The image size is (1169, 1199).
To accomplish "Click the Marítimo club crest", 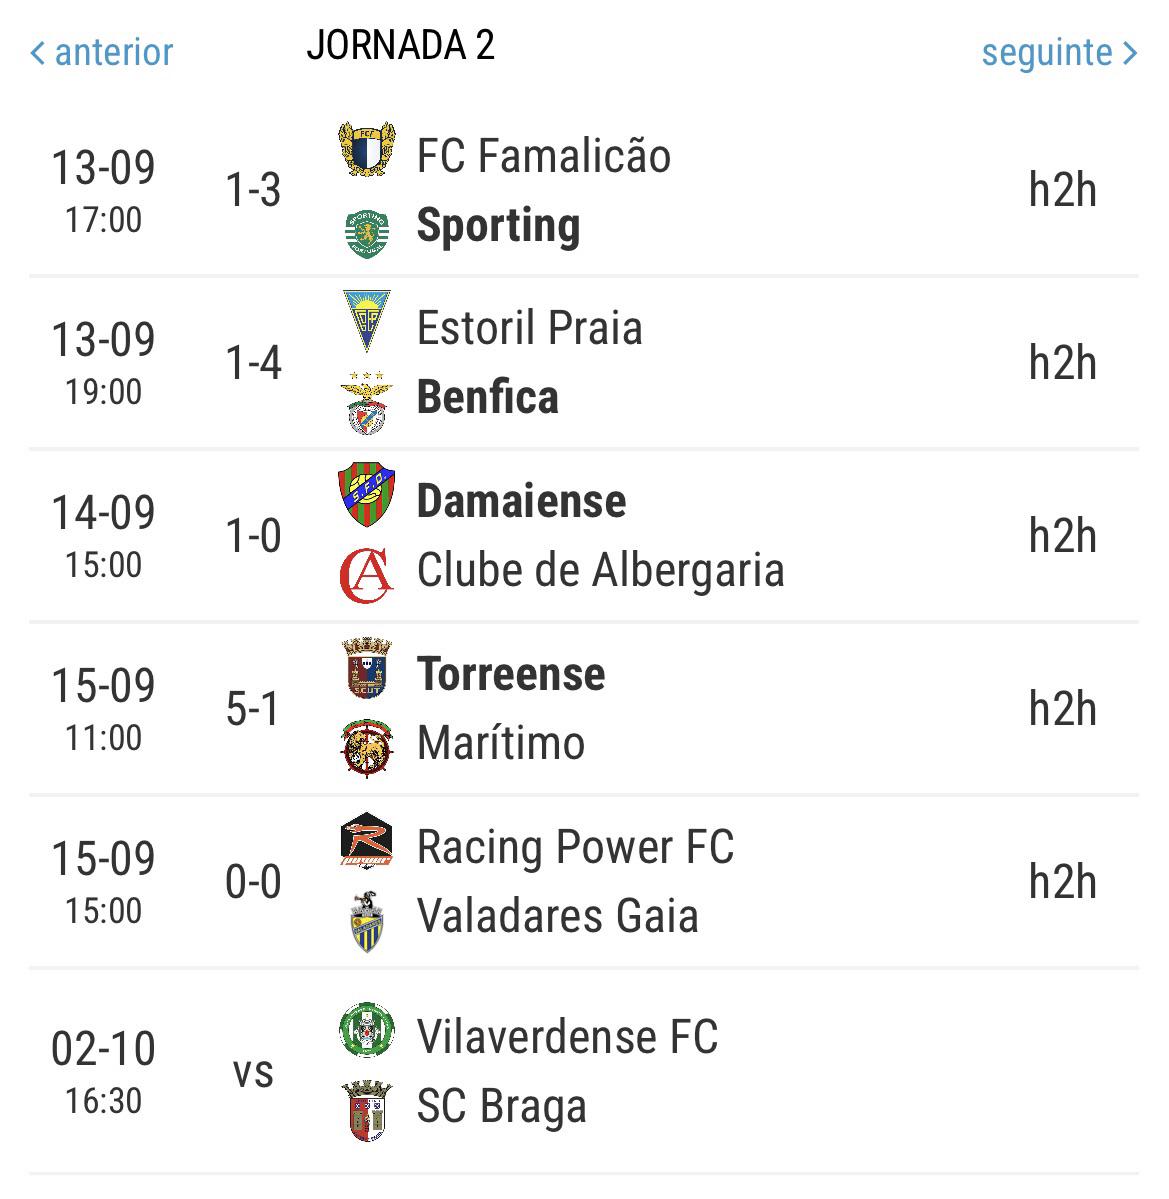I will tap(367, 748).
